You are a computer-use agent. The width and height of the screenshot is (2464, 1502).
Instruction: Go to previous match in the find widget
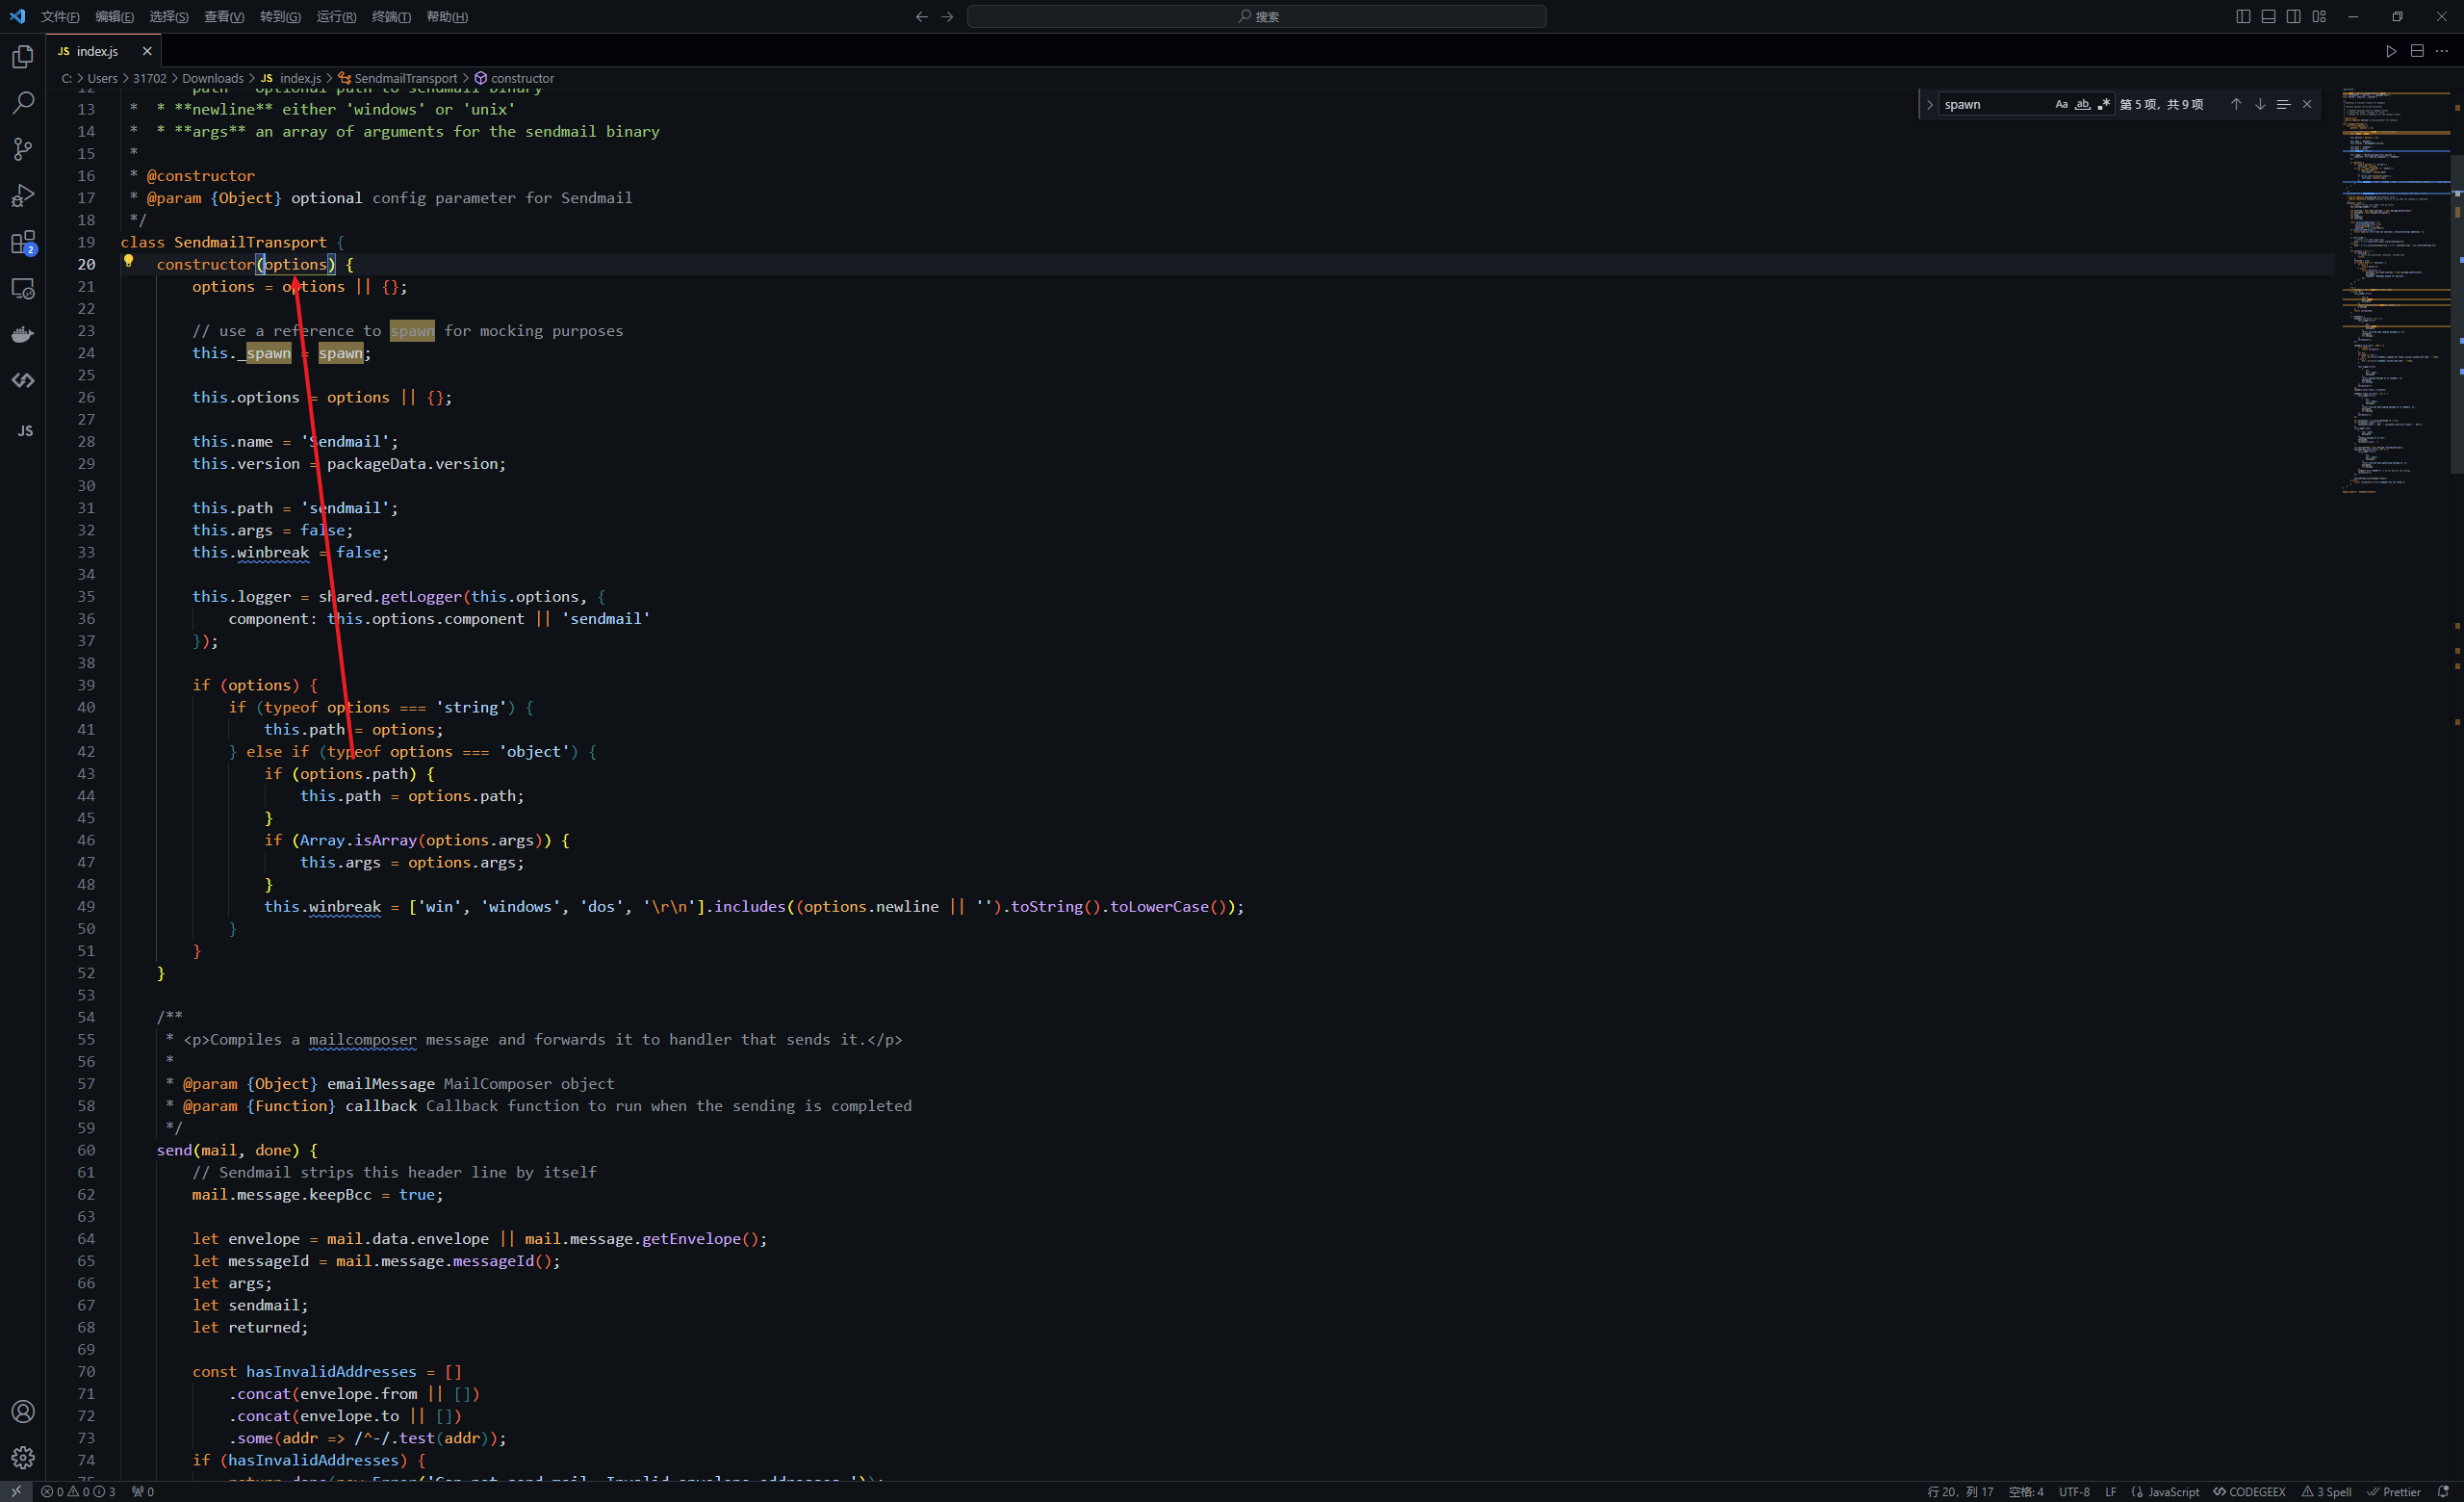(x=2236, y=104)
